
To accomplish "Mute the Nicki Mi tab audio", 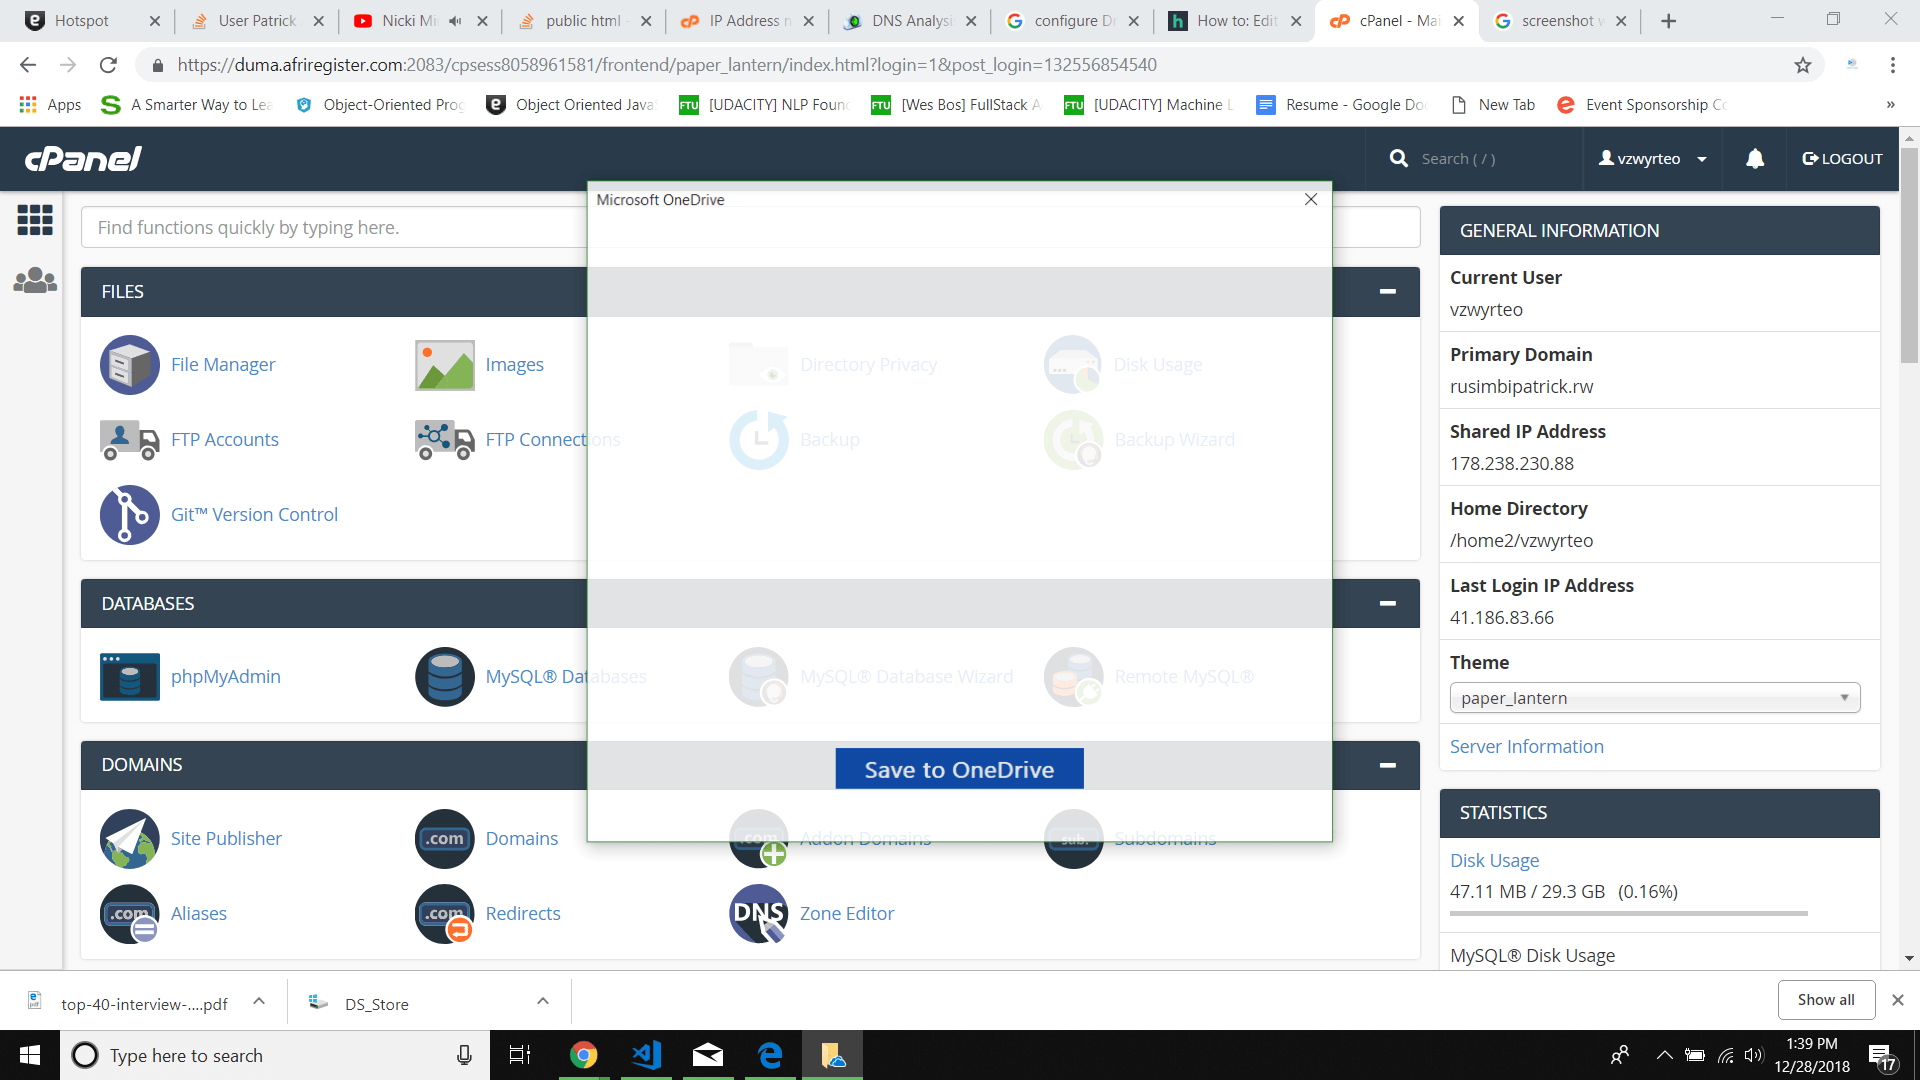I will coord(455,21).
